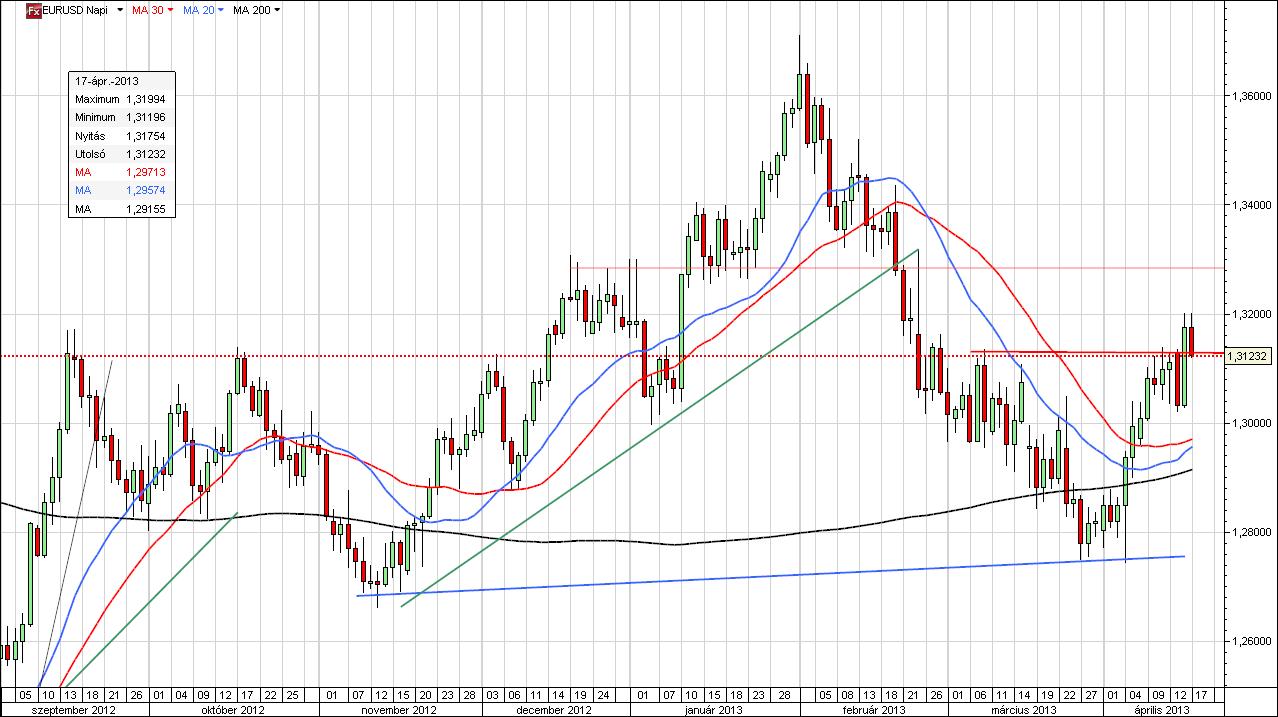The width and height of the screenshot is (1278, 717).
Task: Click the 1,32000 price axis label
Action: [1251, 314]
